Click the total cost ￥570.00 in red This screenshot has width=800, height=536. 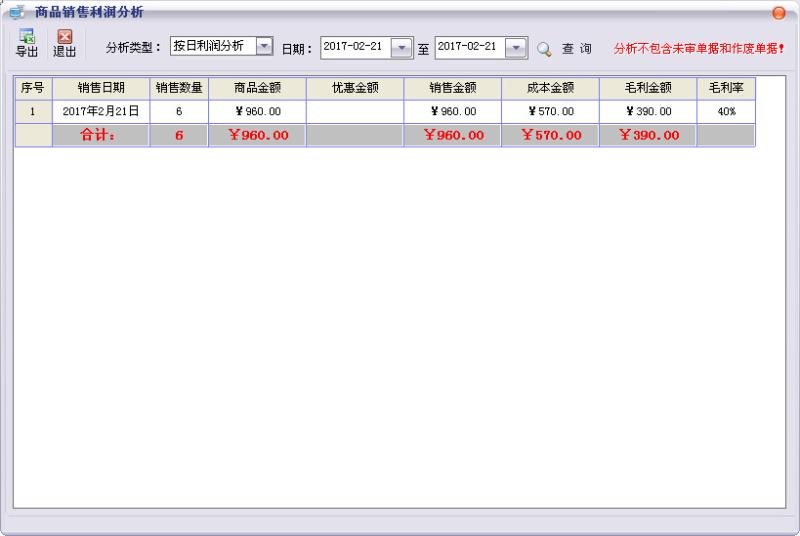point(551,135)
